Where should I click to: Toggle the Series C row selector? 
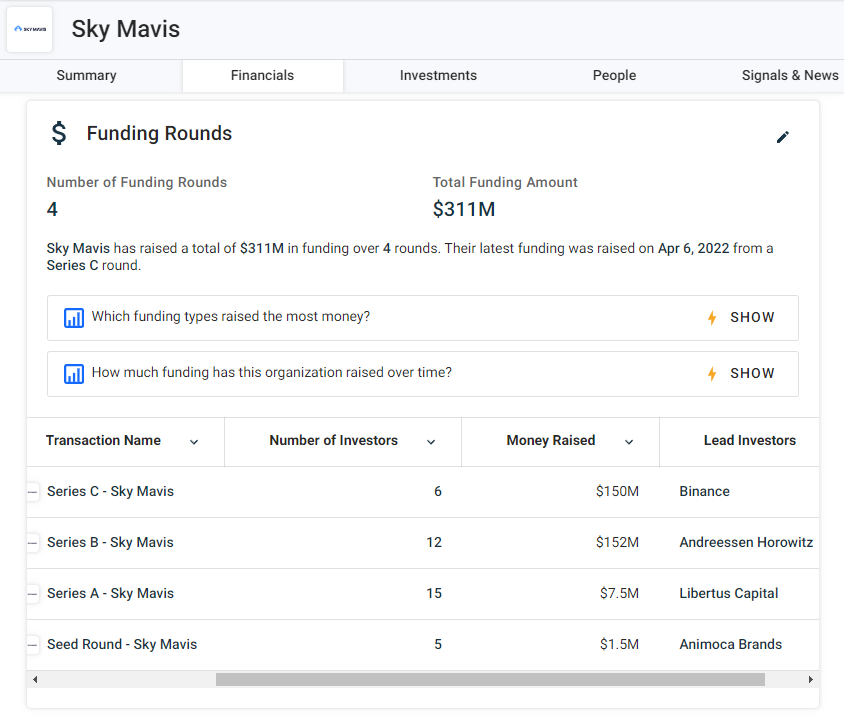[x=32, y=492]
